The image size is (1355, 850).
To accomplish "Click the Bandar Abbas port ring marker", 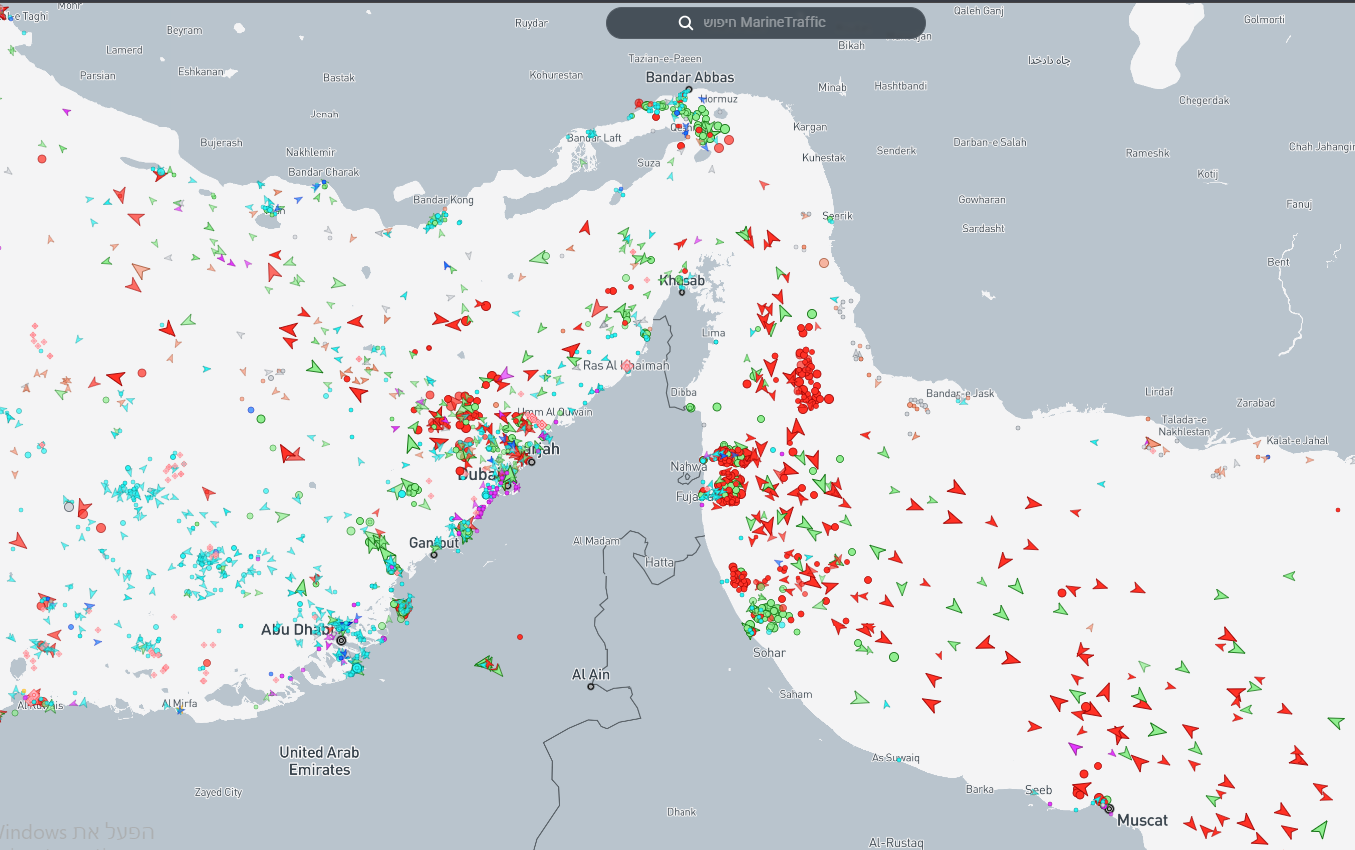I will click(688, 90).
